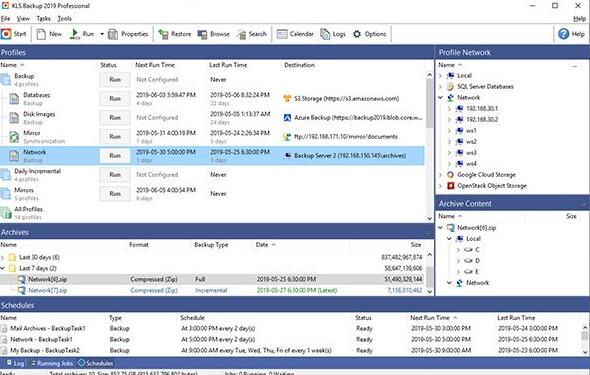Screen dimensions: 590x375
Task: Open the Help menu in menu bar
Action: click(579, 18)
